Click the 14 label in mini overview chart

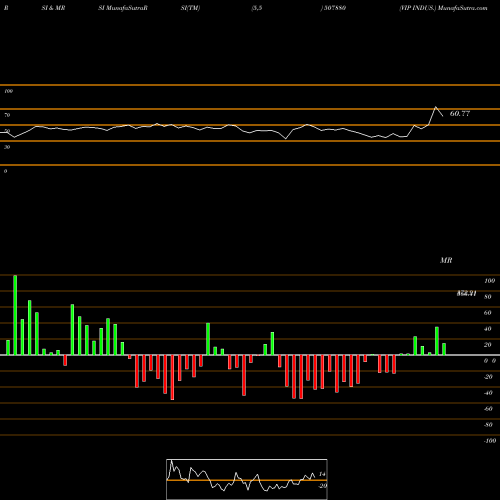tap(322, 474)
